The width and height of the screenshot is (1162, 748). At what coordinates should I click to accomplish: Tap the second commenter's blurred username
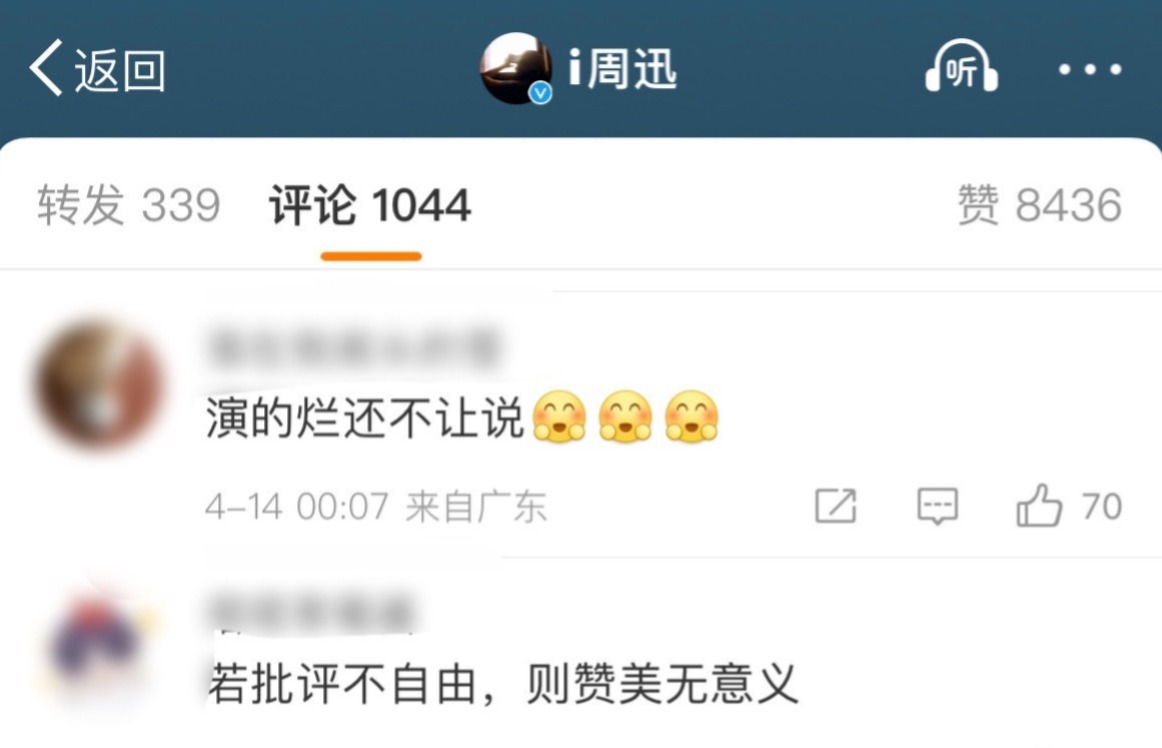point(310,611)
